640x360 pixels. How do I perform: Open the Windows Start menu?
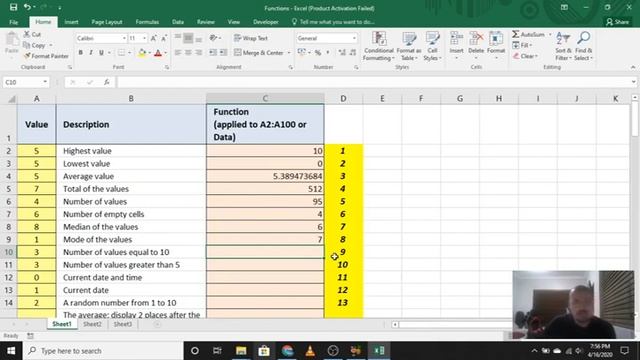[x=11, y=351]
